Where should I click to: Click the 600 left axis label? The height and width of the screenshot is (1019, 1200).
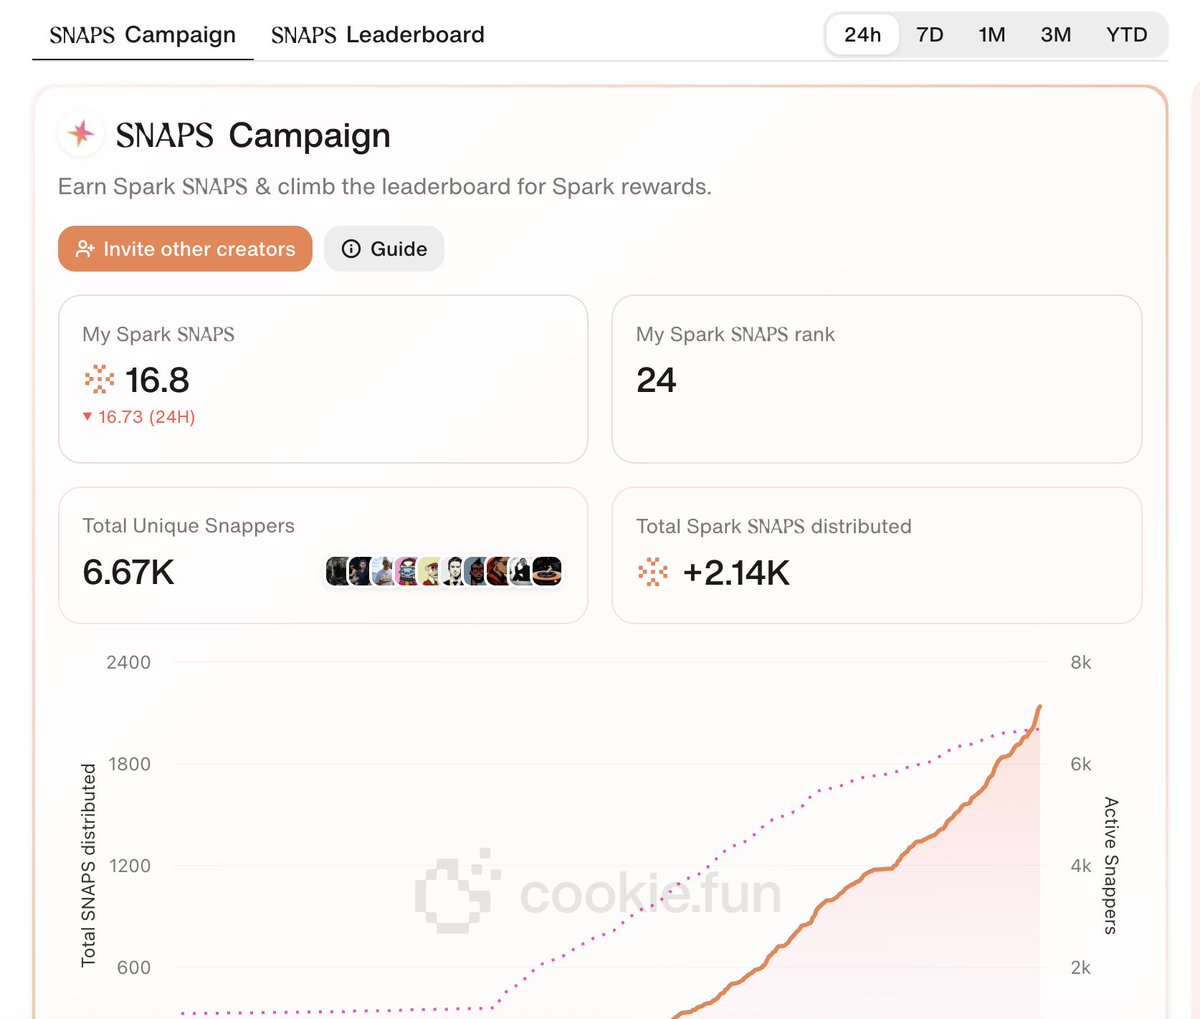click(134, 968)
